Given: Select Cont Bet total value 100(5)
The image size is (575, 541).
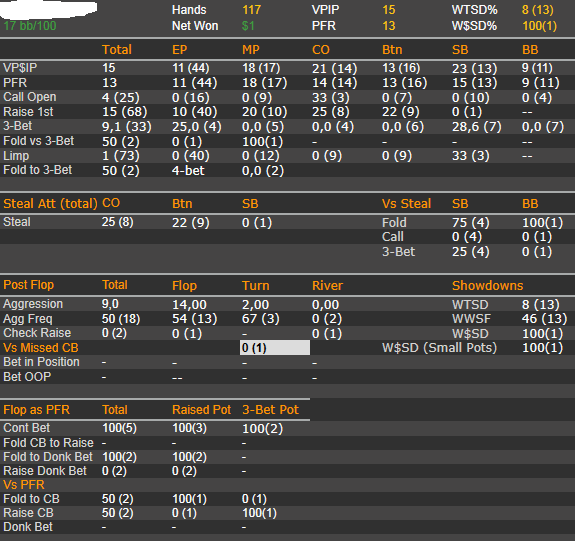Looking at the screenshot, I should point(120,428).
